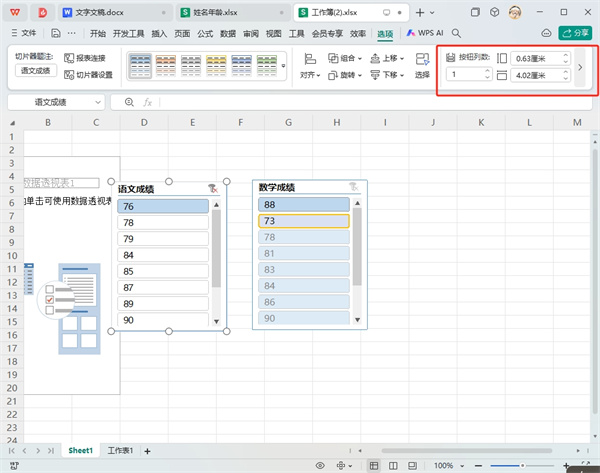
Task: Expand the slicer styles gallery arrow
Action: 284,66
